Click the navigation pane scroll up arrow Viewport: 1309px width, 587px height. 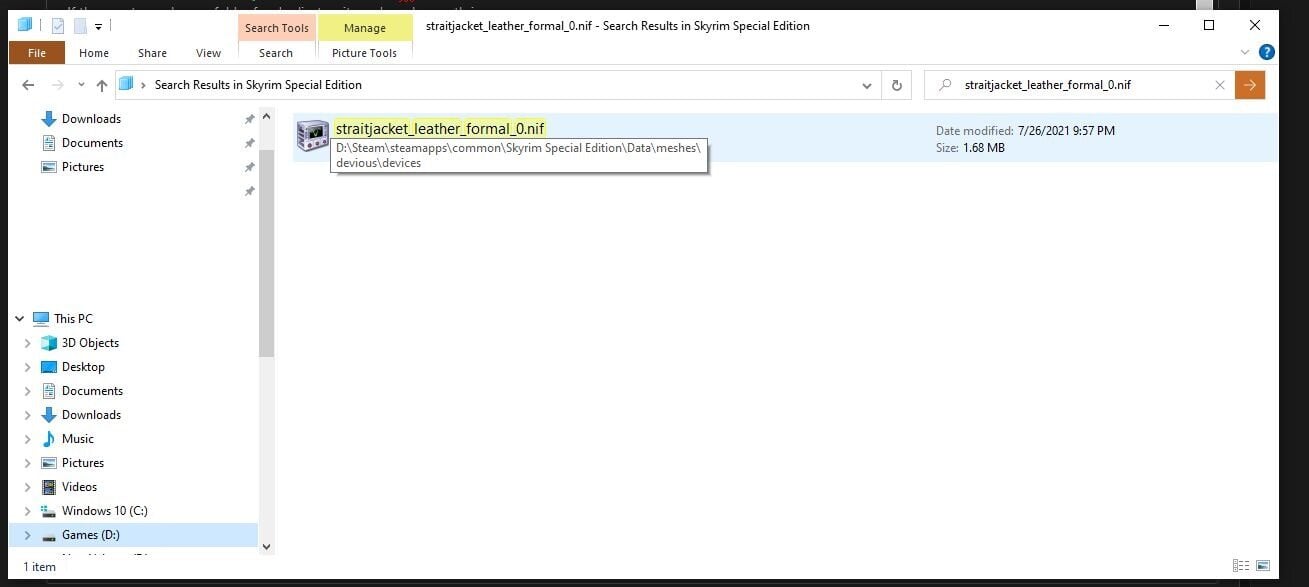pyautogui.click(x=266, y=116)
